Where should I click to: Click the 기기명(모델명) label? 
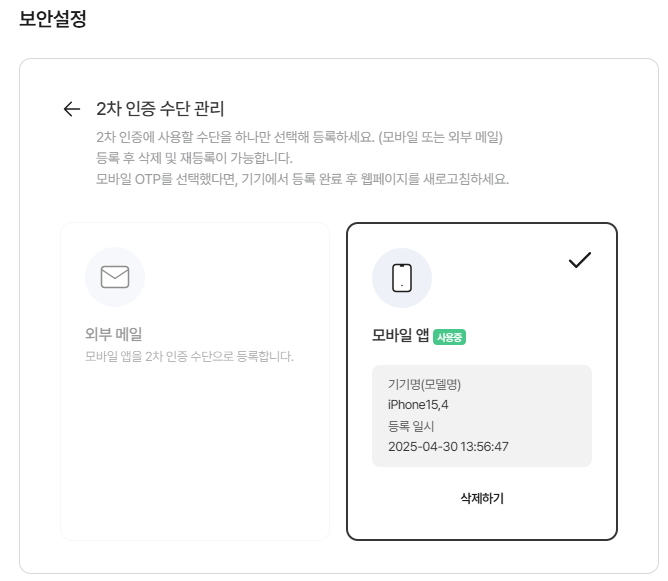pyautogui.click(x=424, y=384)
